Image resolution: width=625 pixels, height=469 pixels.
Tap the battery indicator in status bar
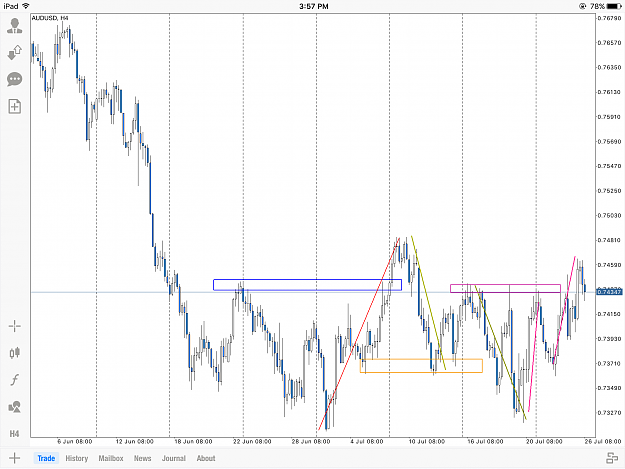coord(614,6)
